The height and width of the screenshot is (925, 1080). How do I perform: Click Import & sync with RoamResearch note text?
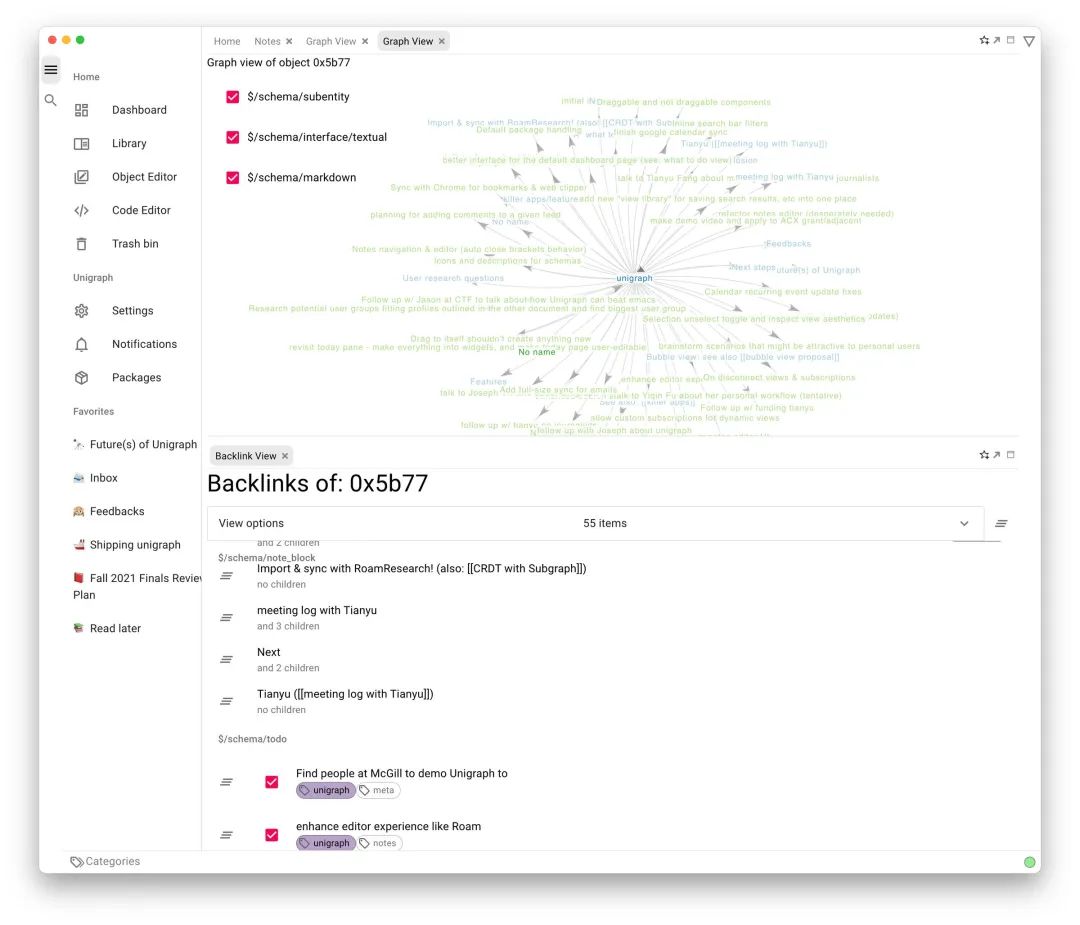pos(422,569)
